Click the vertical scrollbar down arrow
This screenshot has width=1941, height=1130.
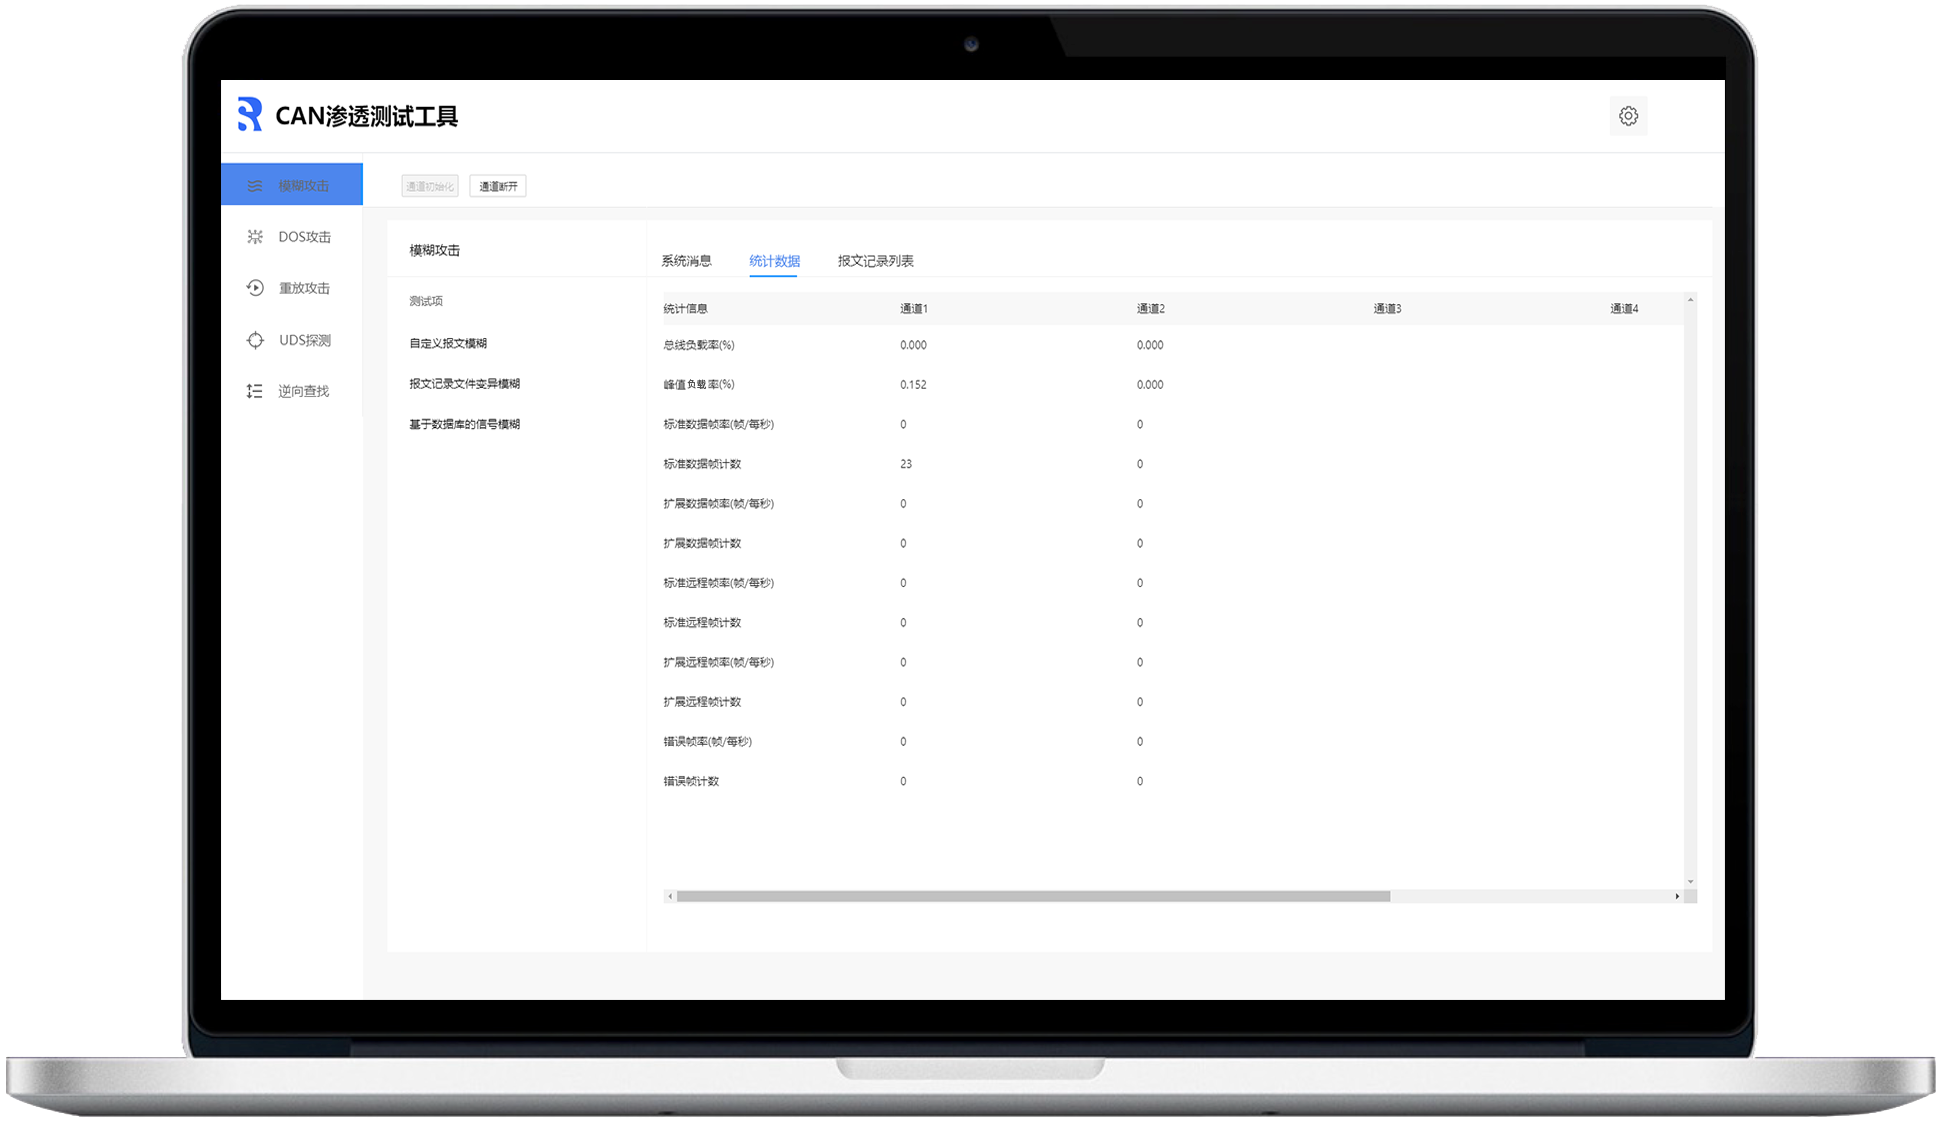click(1690, 882)
